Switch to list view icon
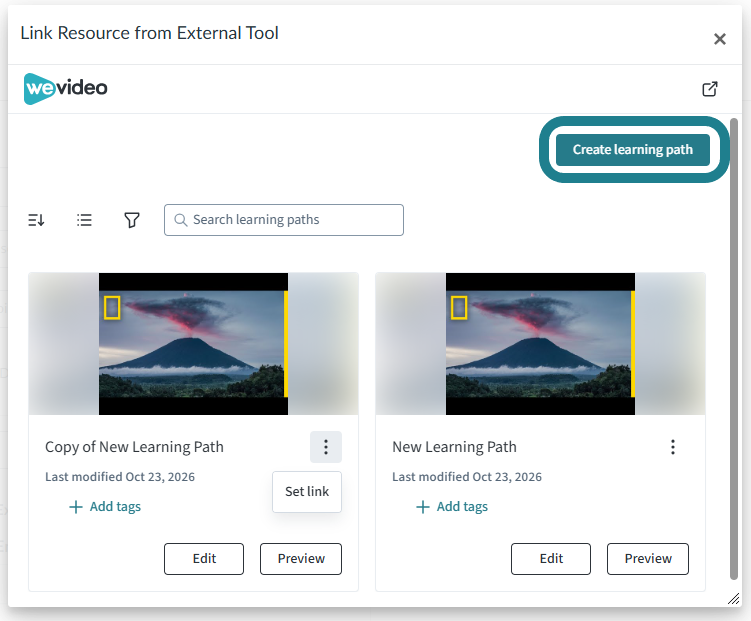The image size is (751, 621). (x=84, y=220)
